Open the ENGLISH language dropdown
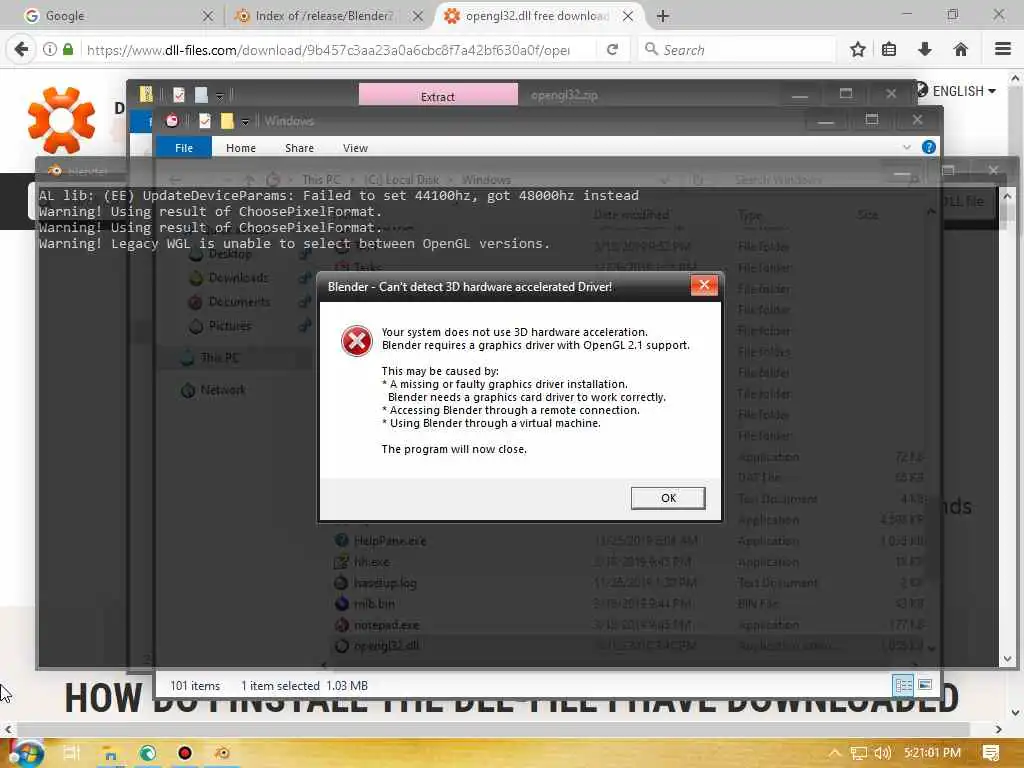 (963, 91)
